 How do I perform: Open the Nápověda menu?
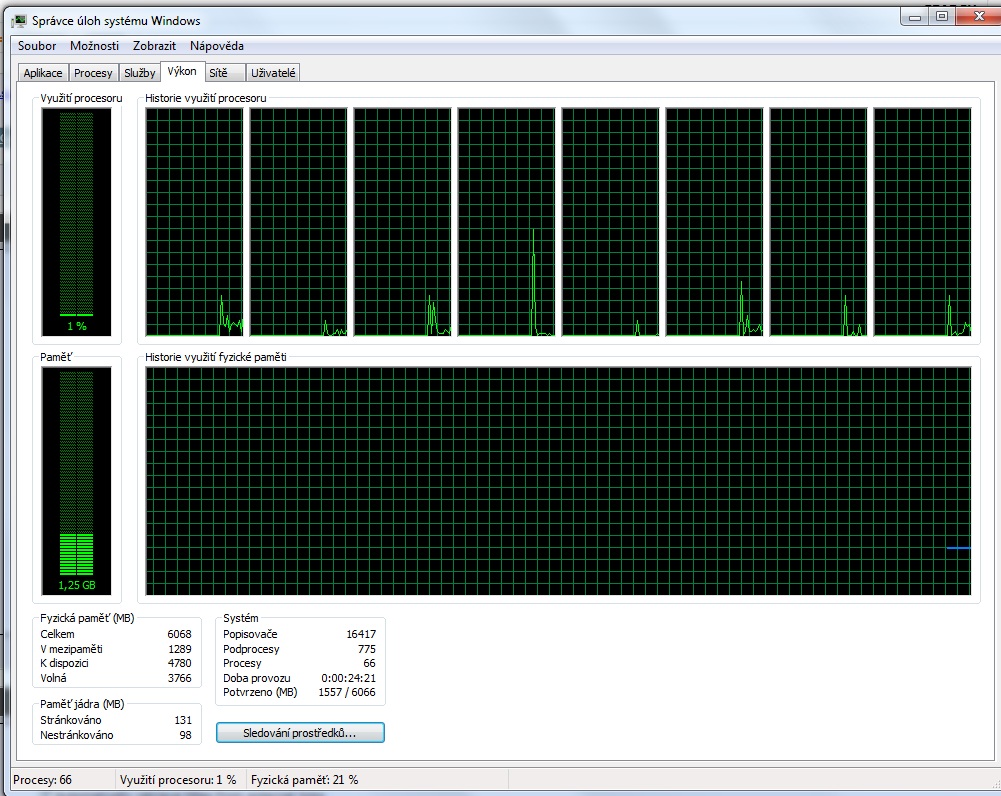pyautogui.click(x=217, y=46)
